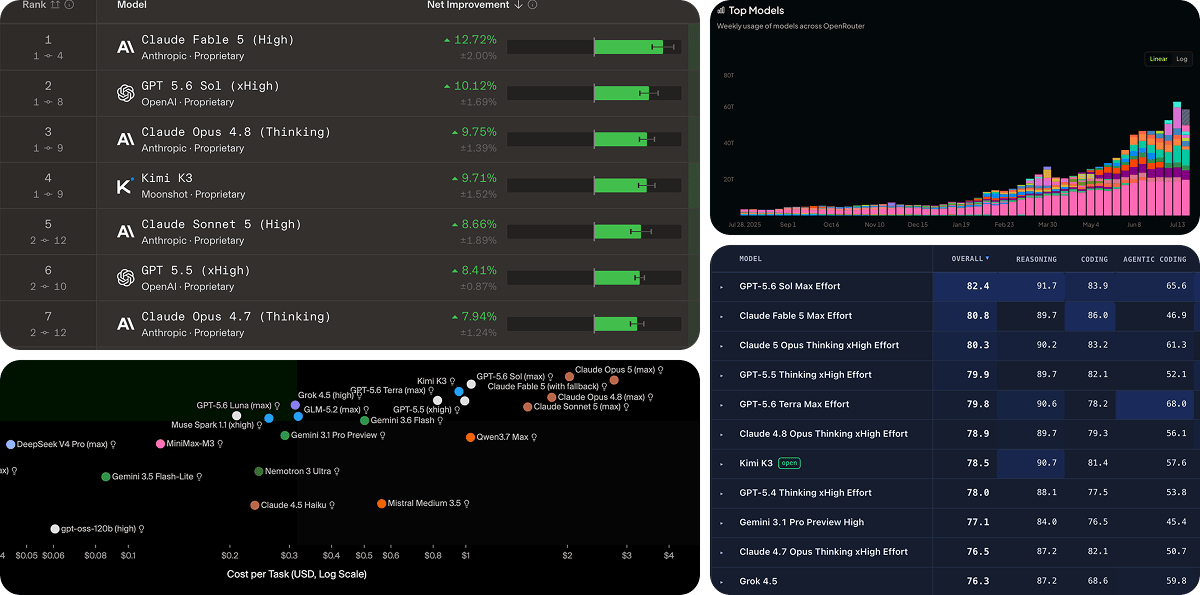Toggle the sort arrow beside Net Improvement
The width and height of the screenshot is (1200, 595).
pos(518,5)
